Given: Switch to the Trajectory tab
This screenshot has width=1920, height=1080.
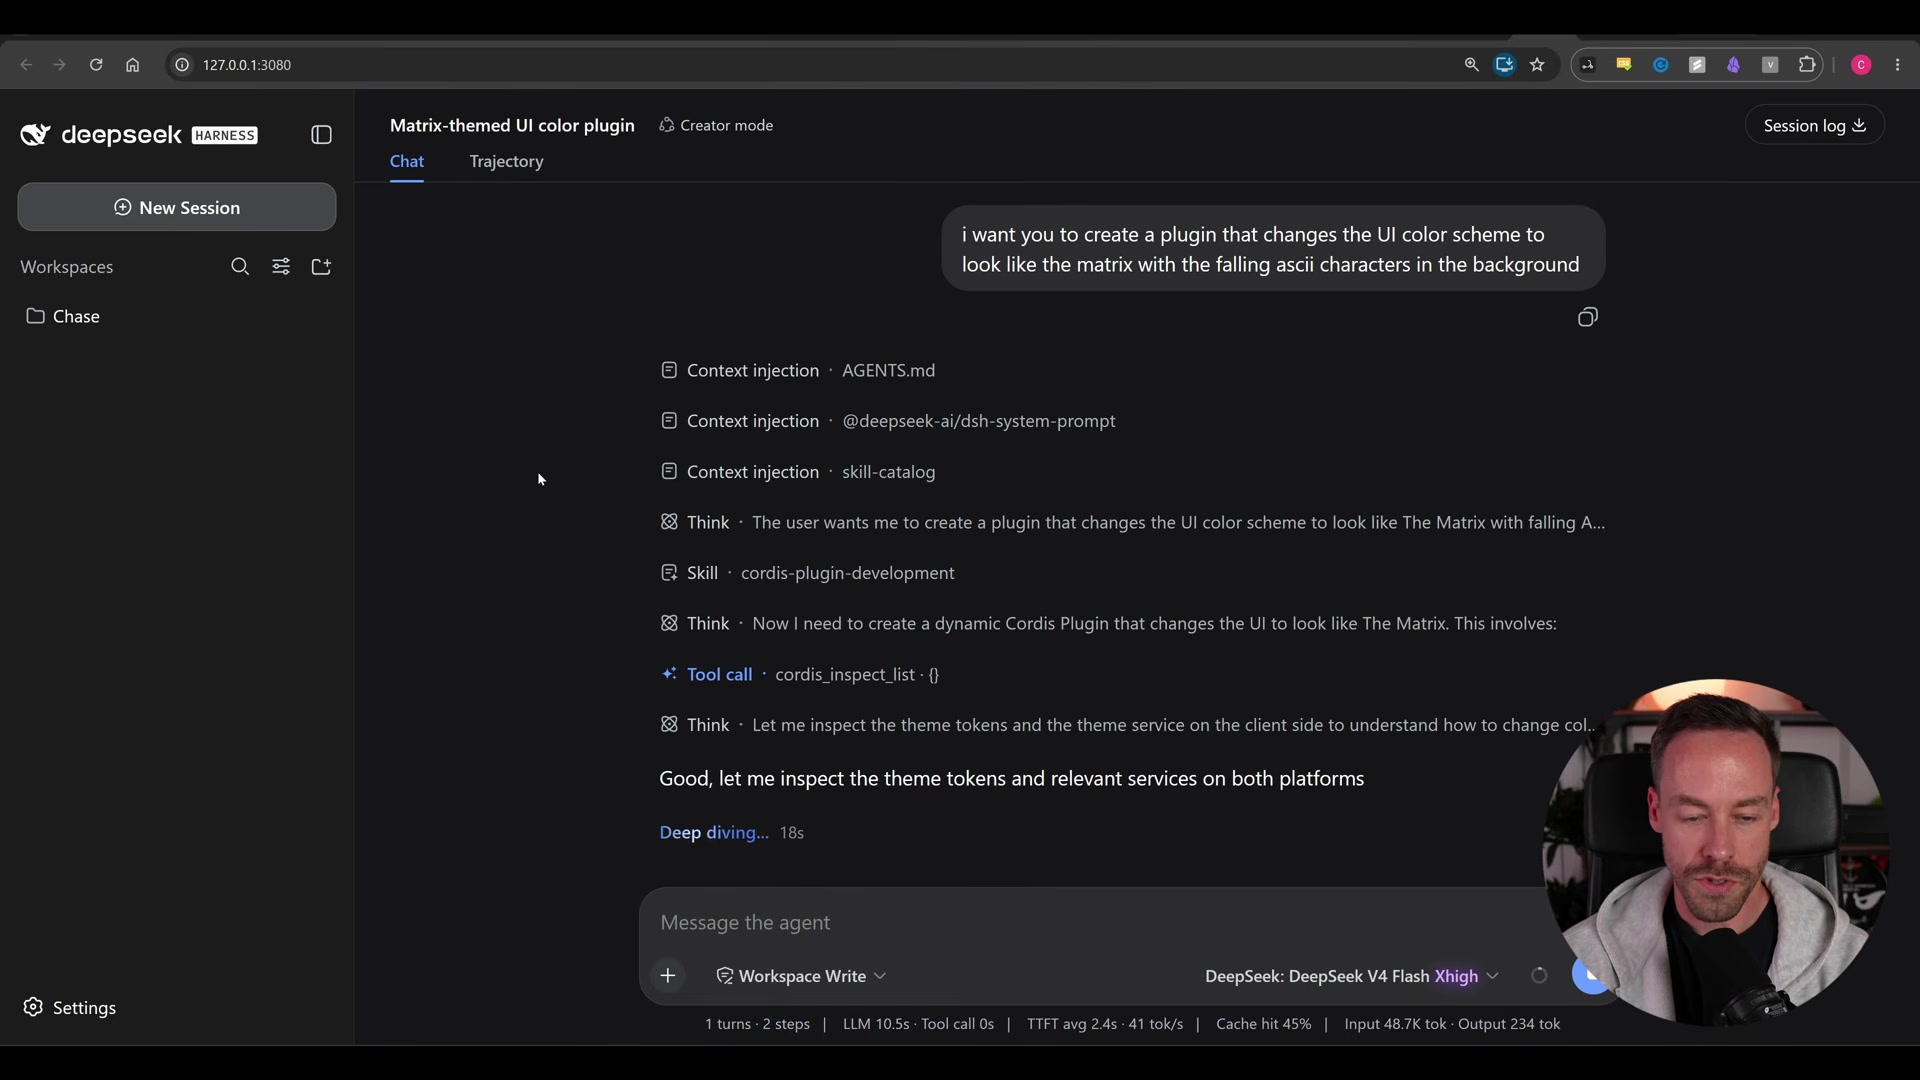Looking at the screenshot, I should (506, 161).
